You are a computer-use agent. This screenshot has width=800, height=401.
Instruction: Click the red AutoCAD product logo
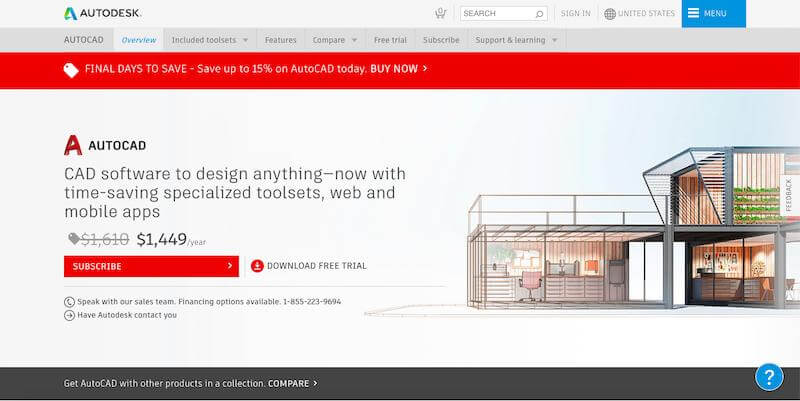(x=73, y=145)
